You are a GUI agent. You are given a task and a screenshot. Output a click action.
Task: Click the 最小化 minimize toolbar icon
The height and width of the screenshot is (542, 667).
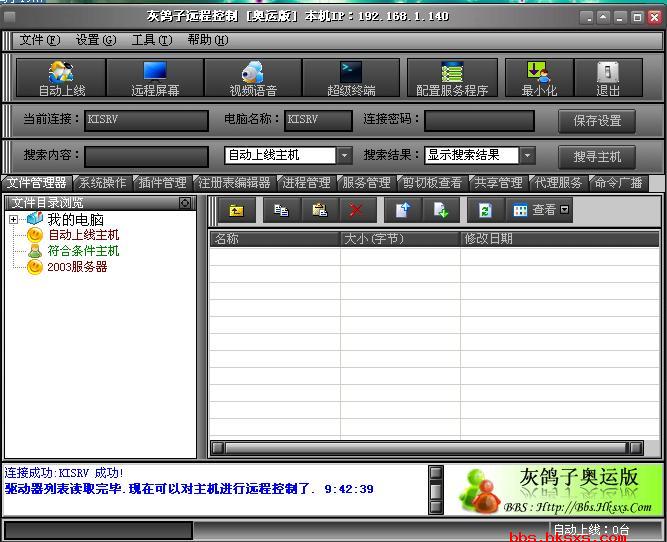pos(539,78)
